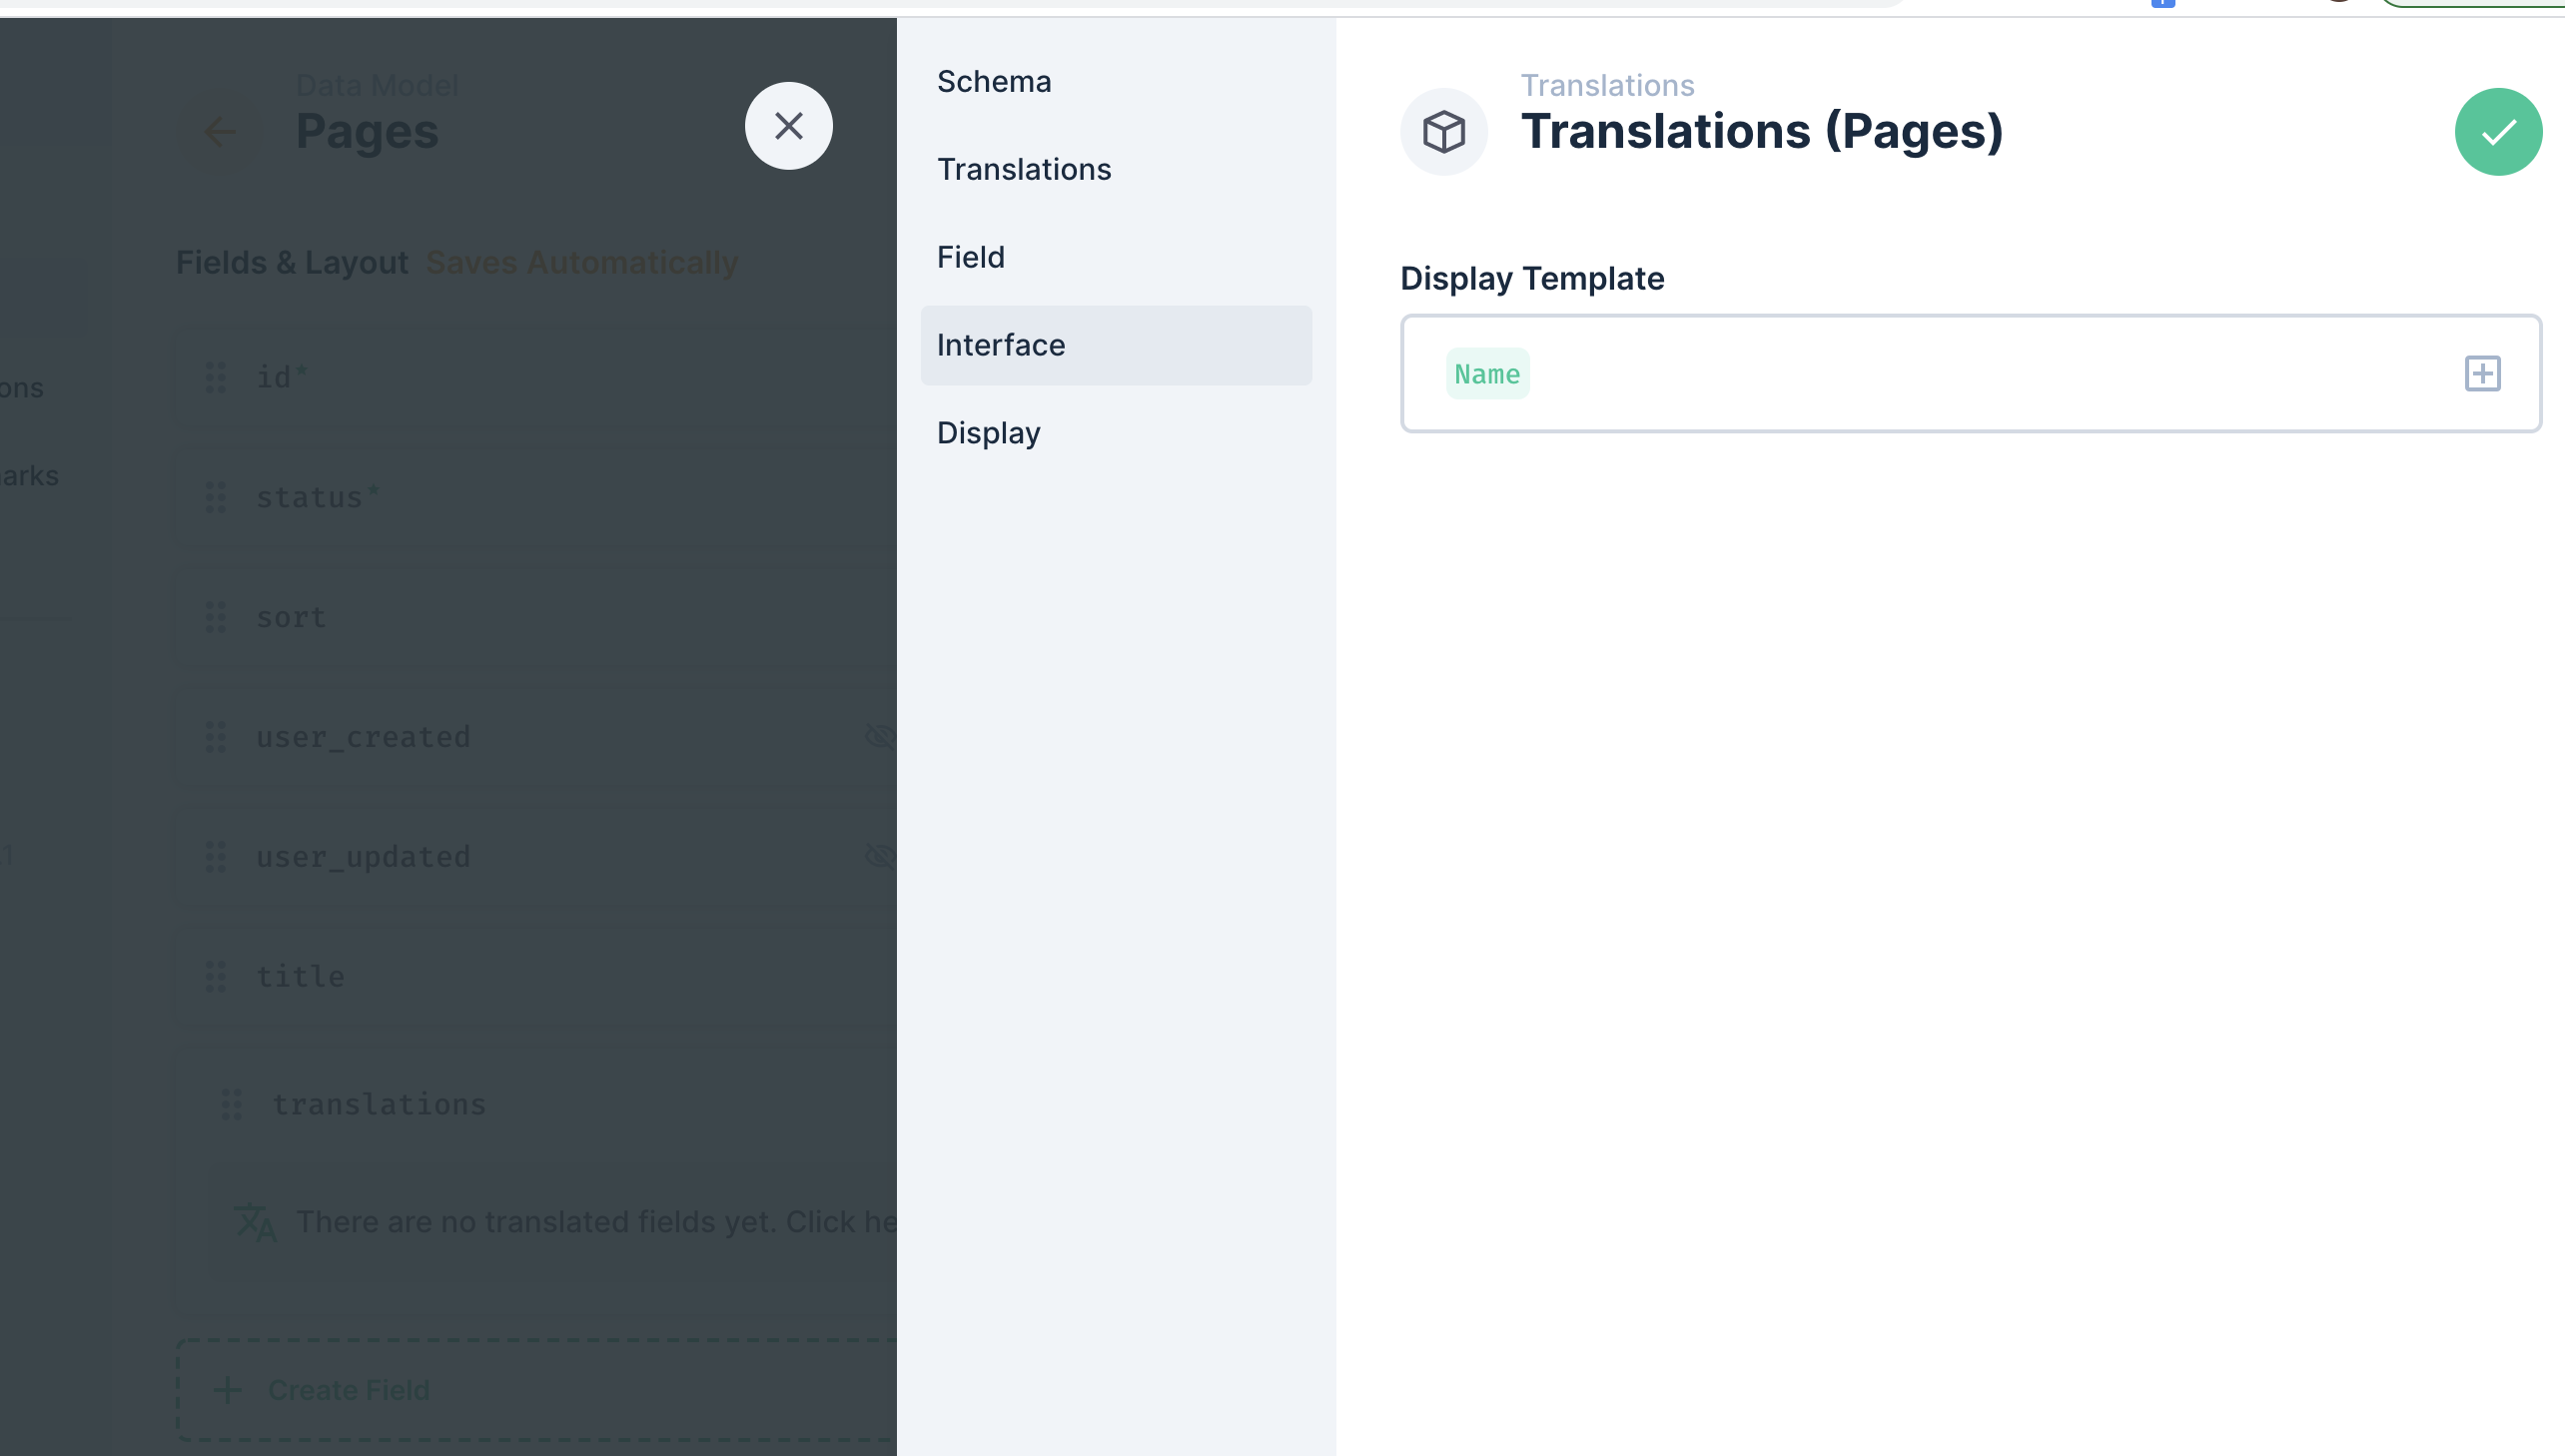Click drag handle of title field
The width and height of the screenshot is (2565, 1456).
coord(216,977)
